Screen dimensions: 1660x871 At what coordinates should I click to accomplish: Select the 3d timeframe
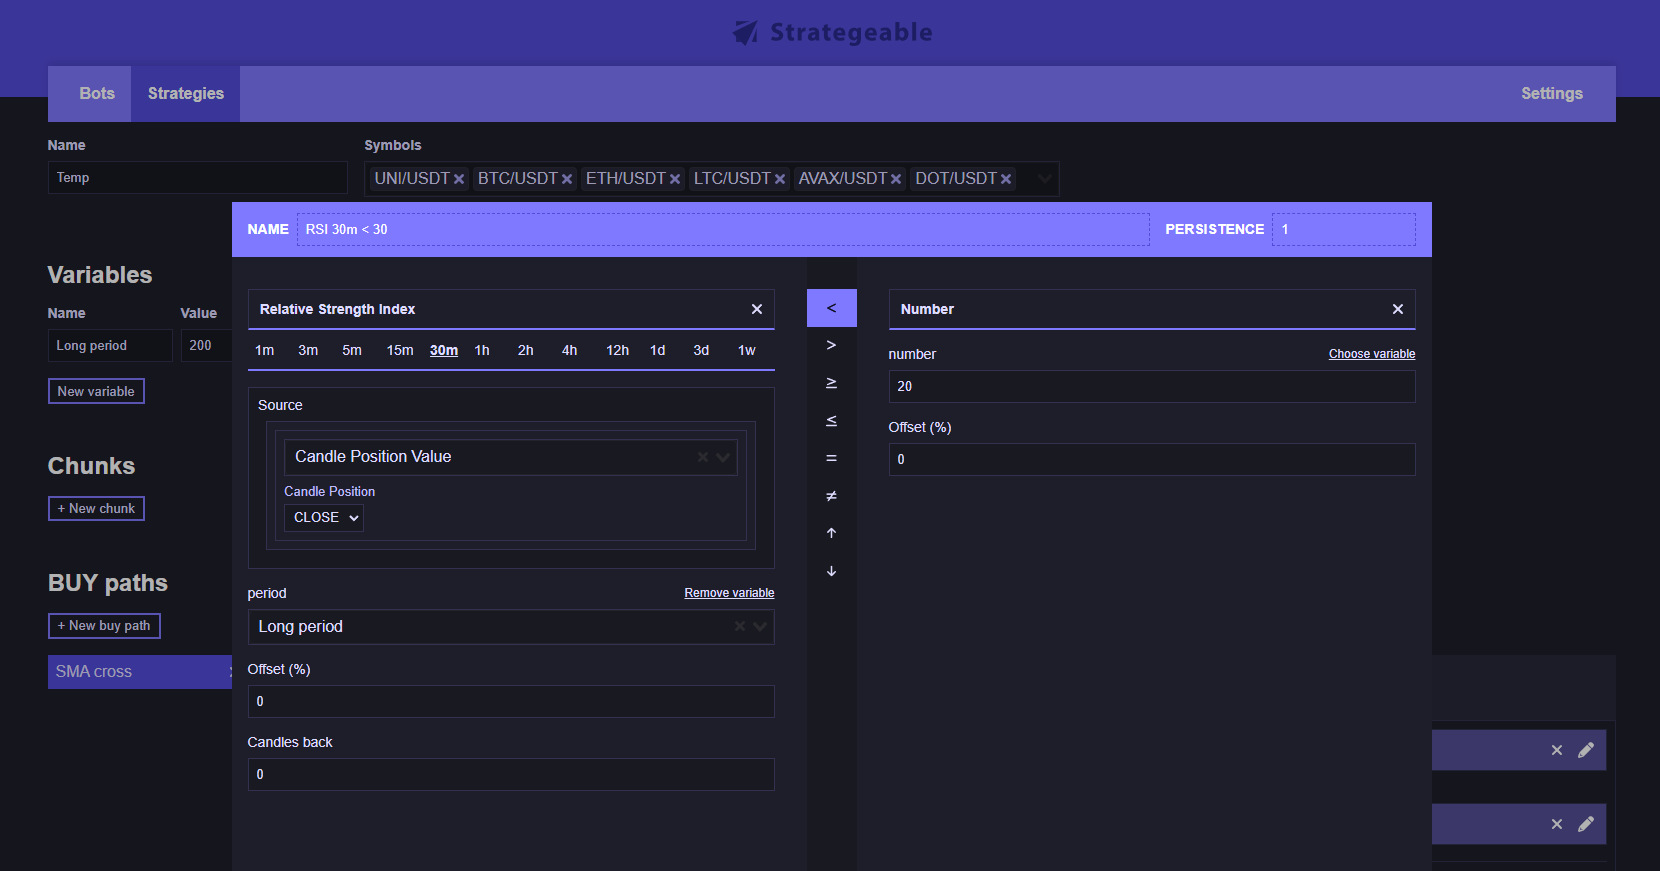(x=702, y=351)
